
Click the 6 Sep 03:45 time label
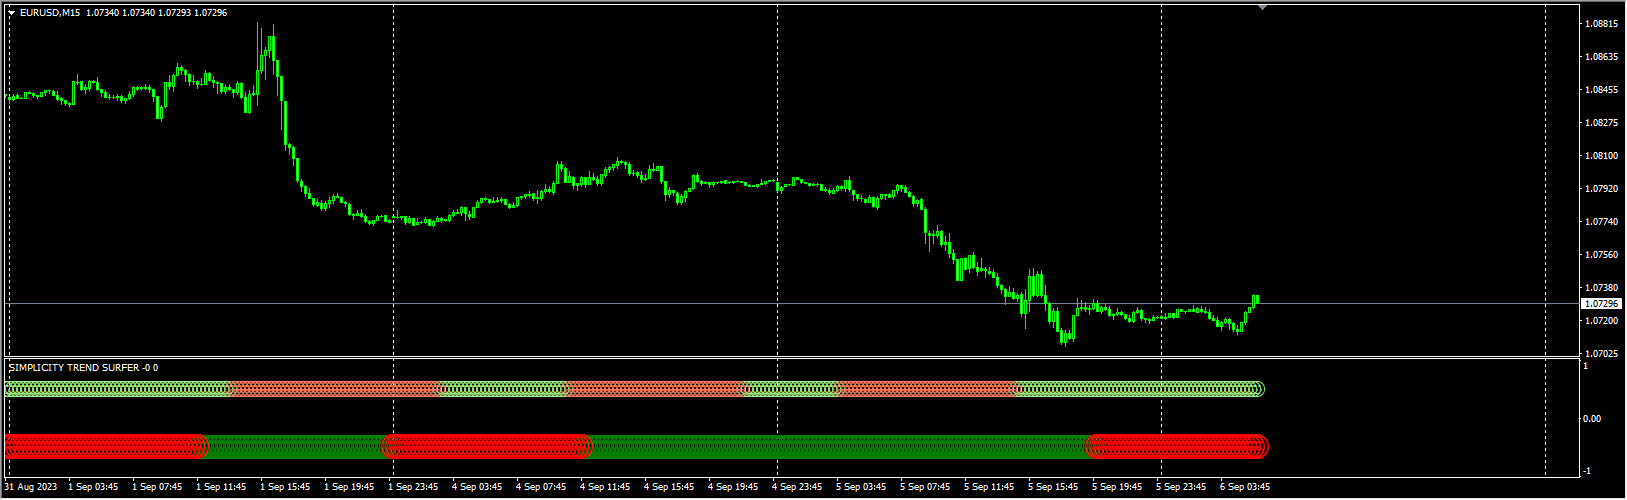tap(1245, 487)
